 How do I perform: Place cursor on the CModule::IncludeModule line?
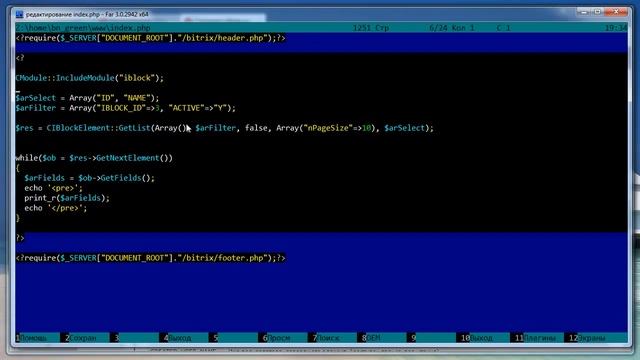coord(89,78)
